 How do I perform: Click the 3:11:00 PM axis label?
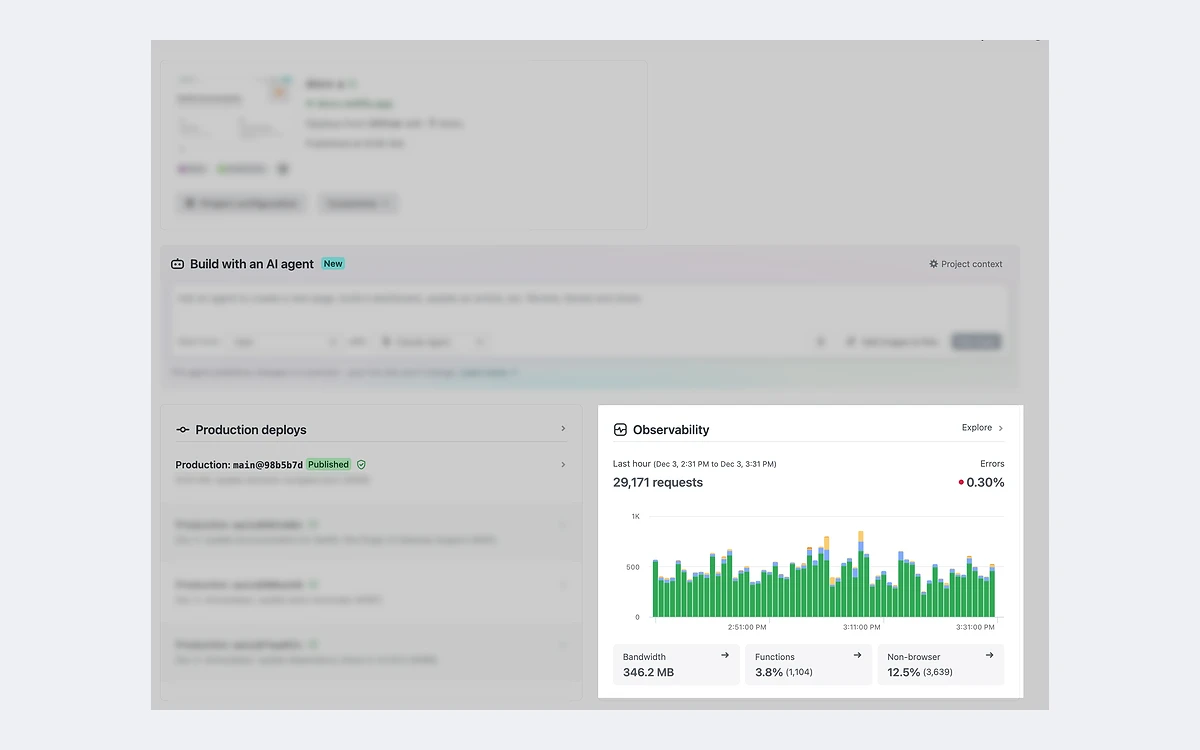tap(861, 627)
